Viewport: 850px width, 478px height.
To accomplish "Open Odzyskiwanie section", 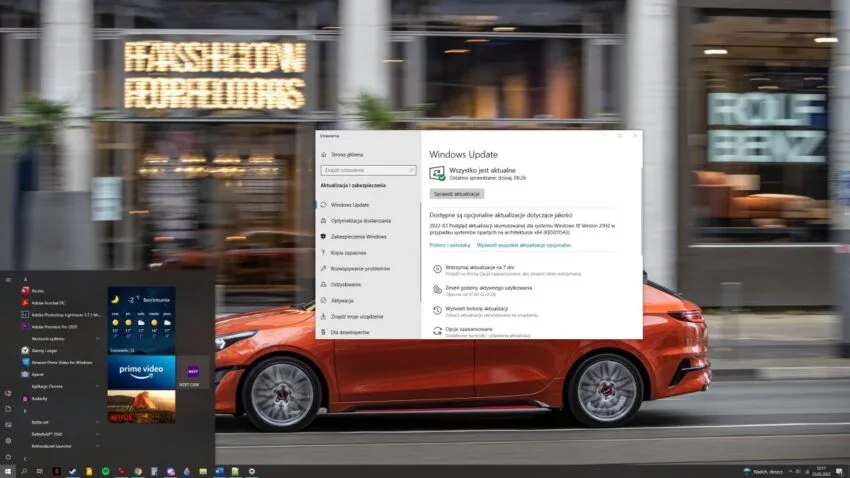I will (x=345, y=285).
